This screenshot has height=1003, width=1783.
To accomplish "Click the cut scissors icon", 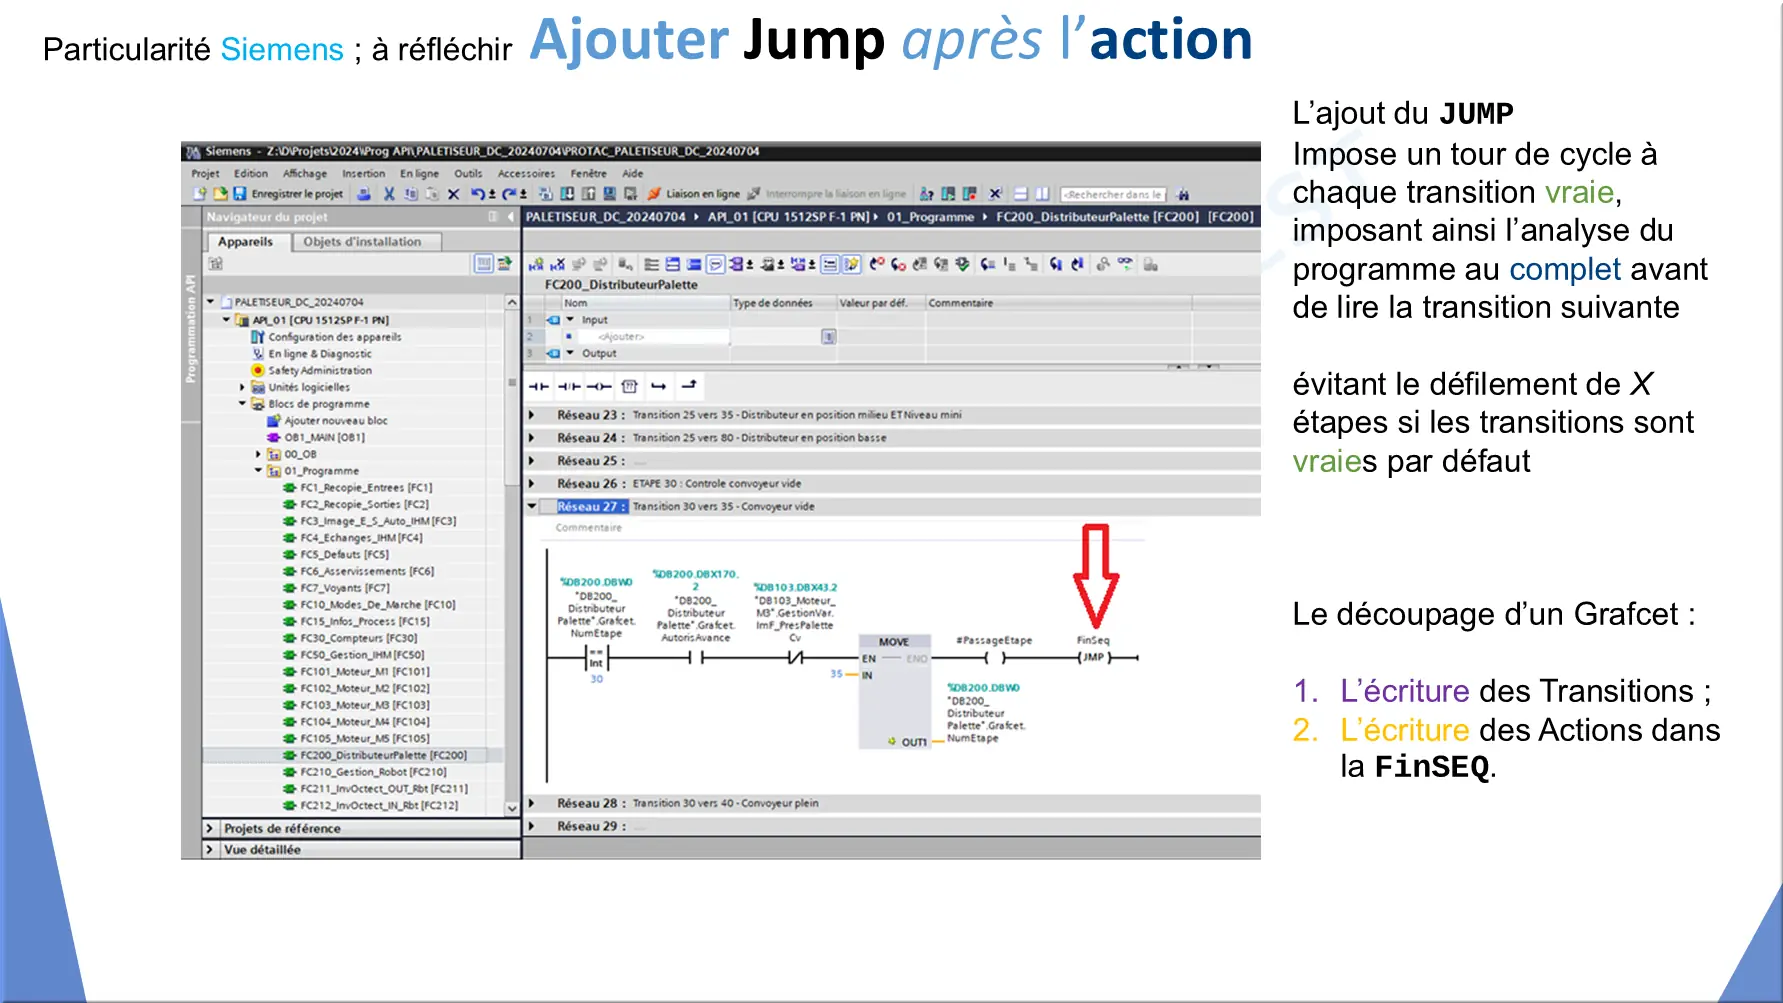I will pos(389,194).
